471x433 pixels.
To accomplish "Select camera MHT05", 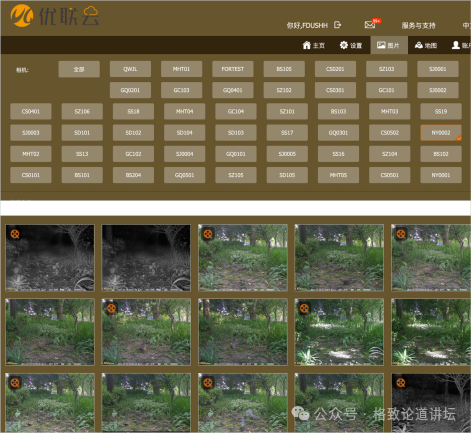I will (338, 175).
